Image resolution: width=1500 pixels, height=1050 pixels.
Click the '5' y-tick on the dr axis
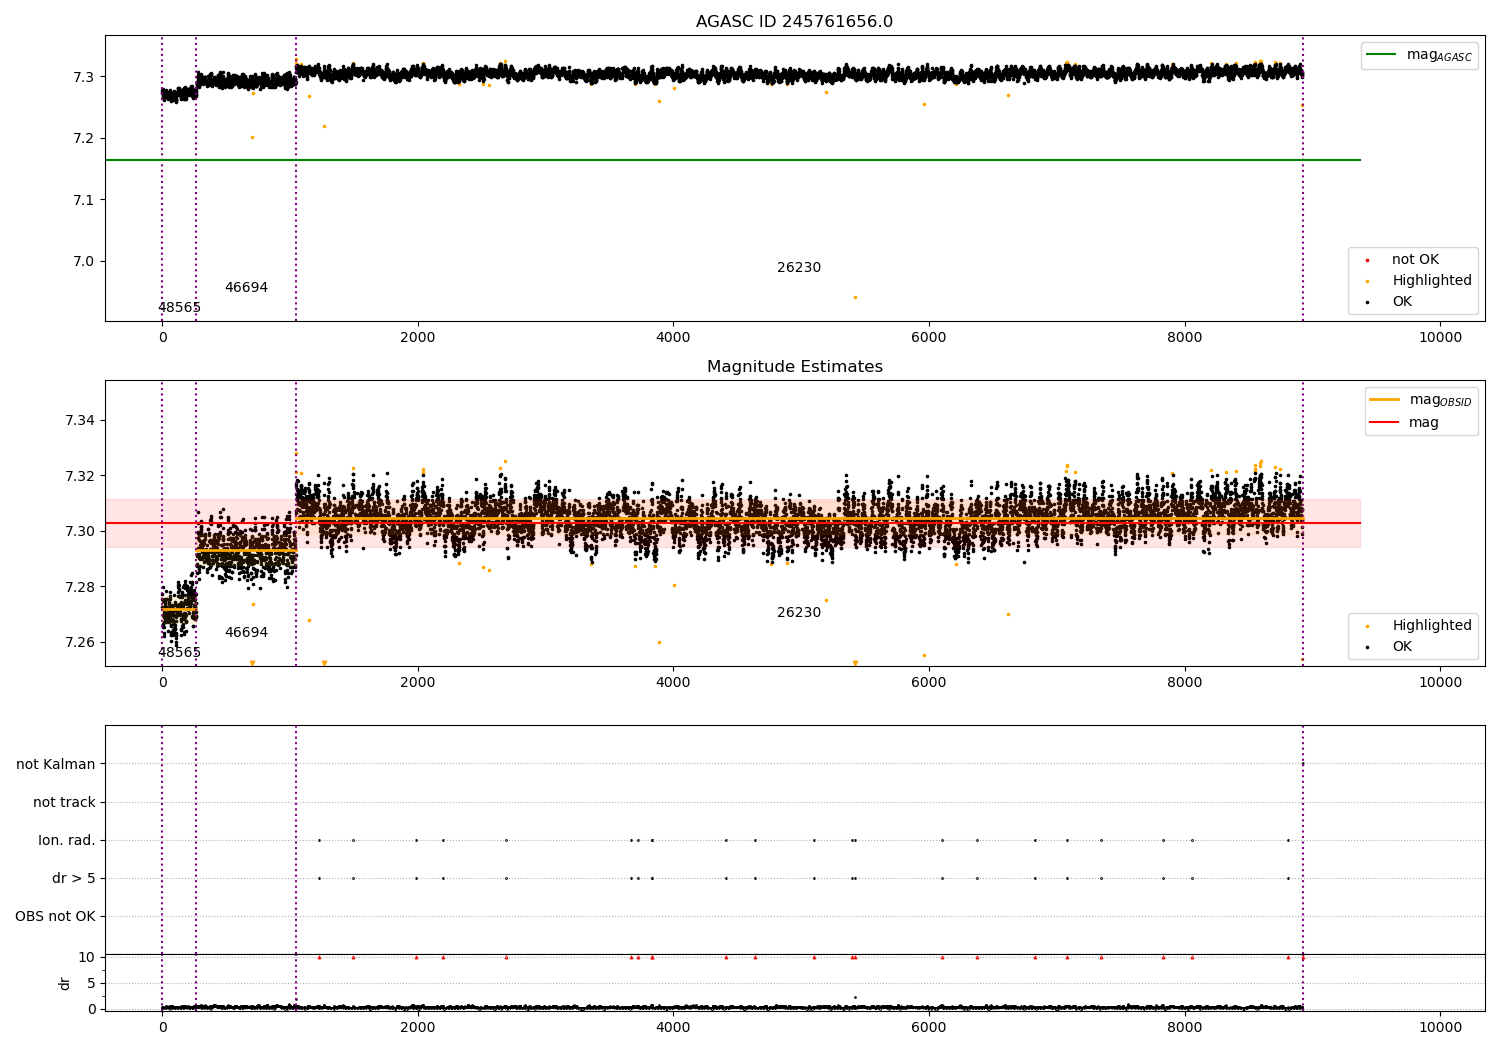(x=91, y=984)
